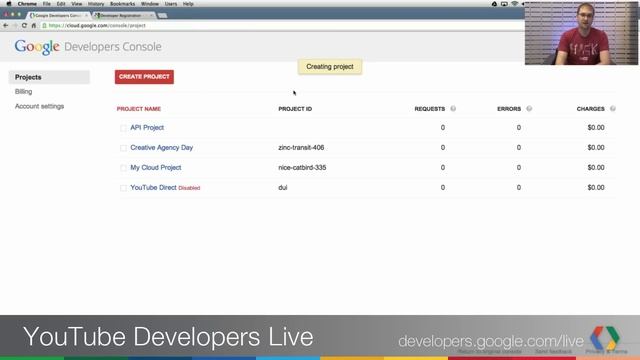
Task: Click the 'nice-catbird-335' project ID
Action: pyautogui.click(x=302, y=167)
